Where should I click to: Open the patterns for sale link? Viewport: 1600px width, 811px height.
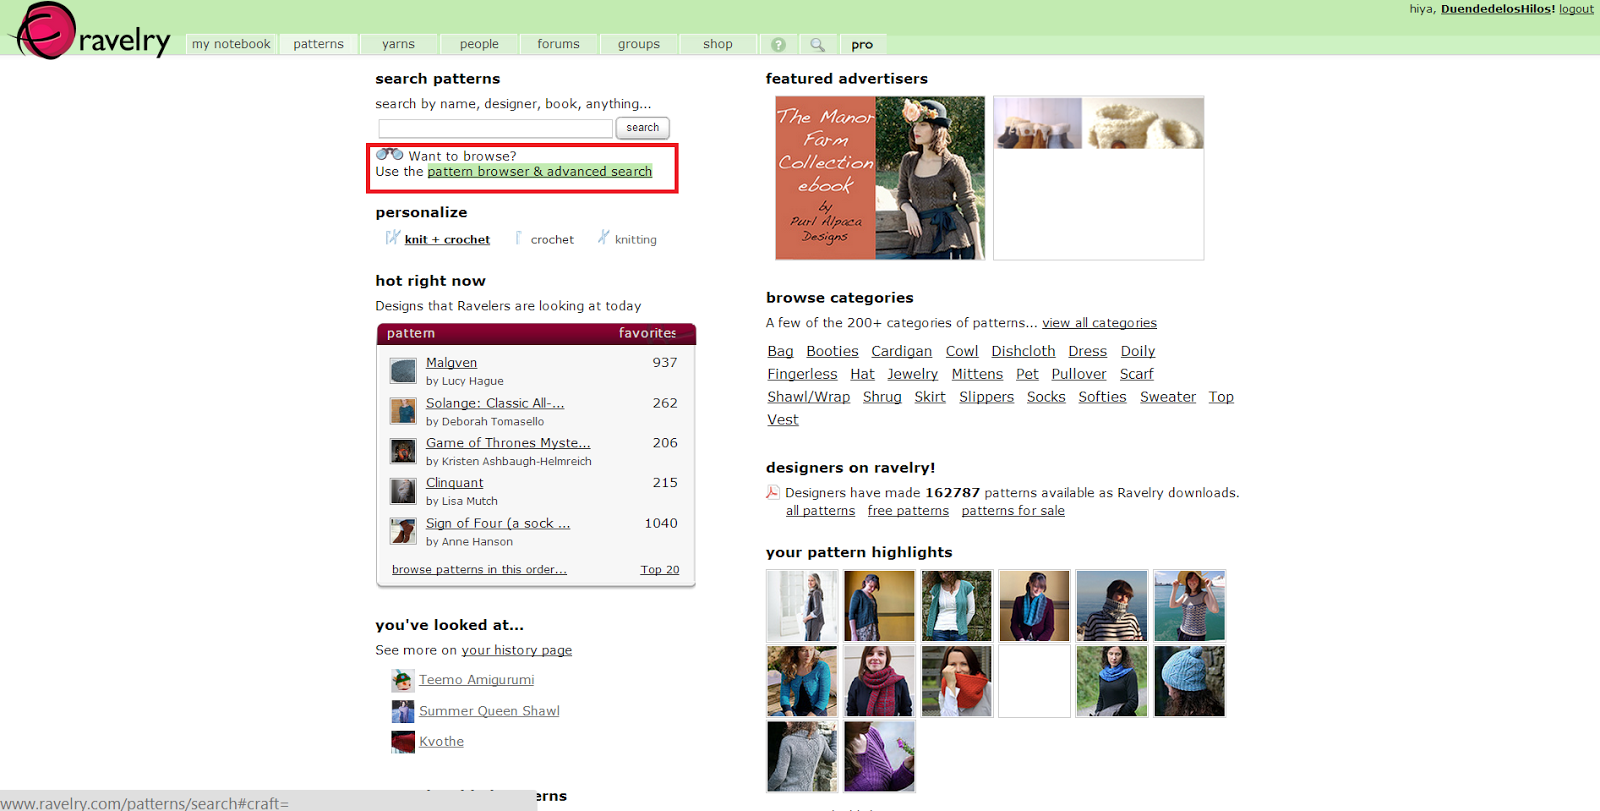pyautogui.click(x=1013, y=511)
